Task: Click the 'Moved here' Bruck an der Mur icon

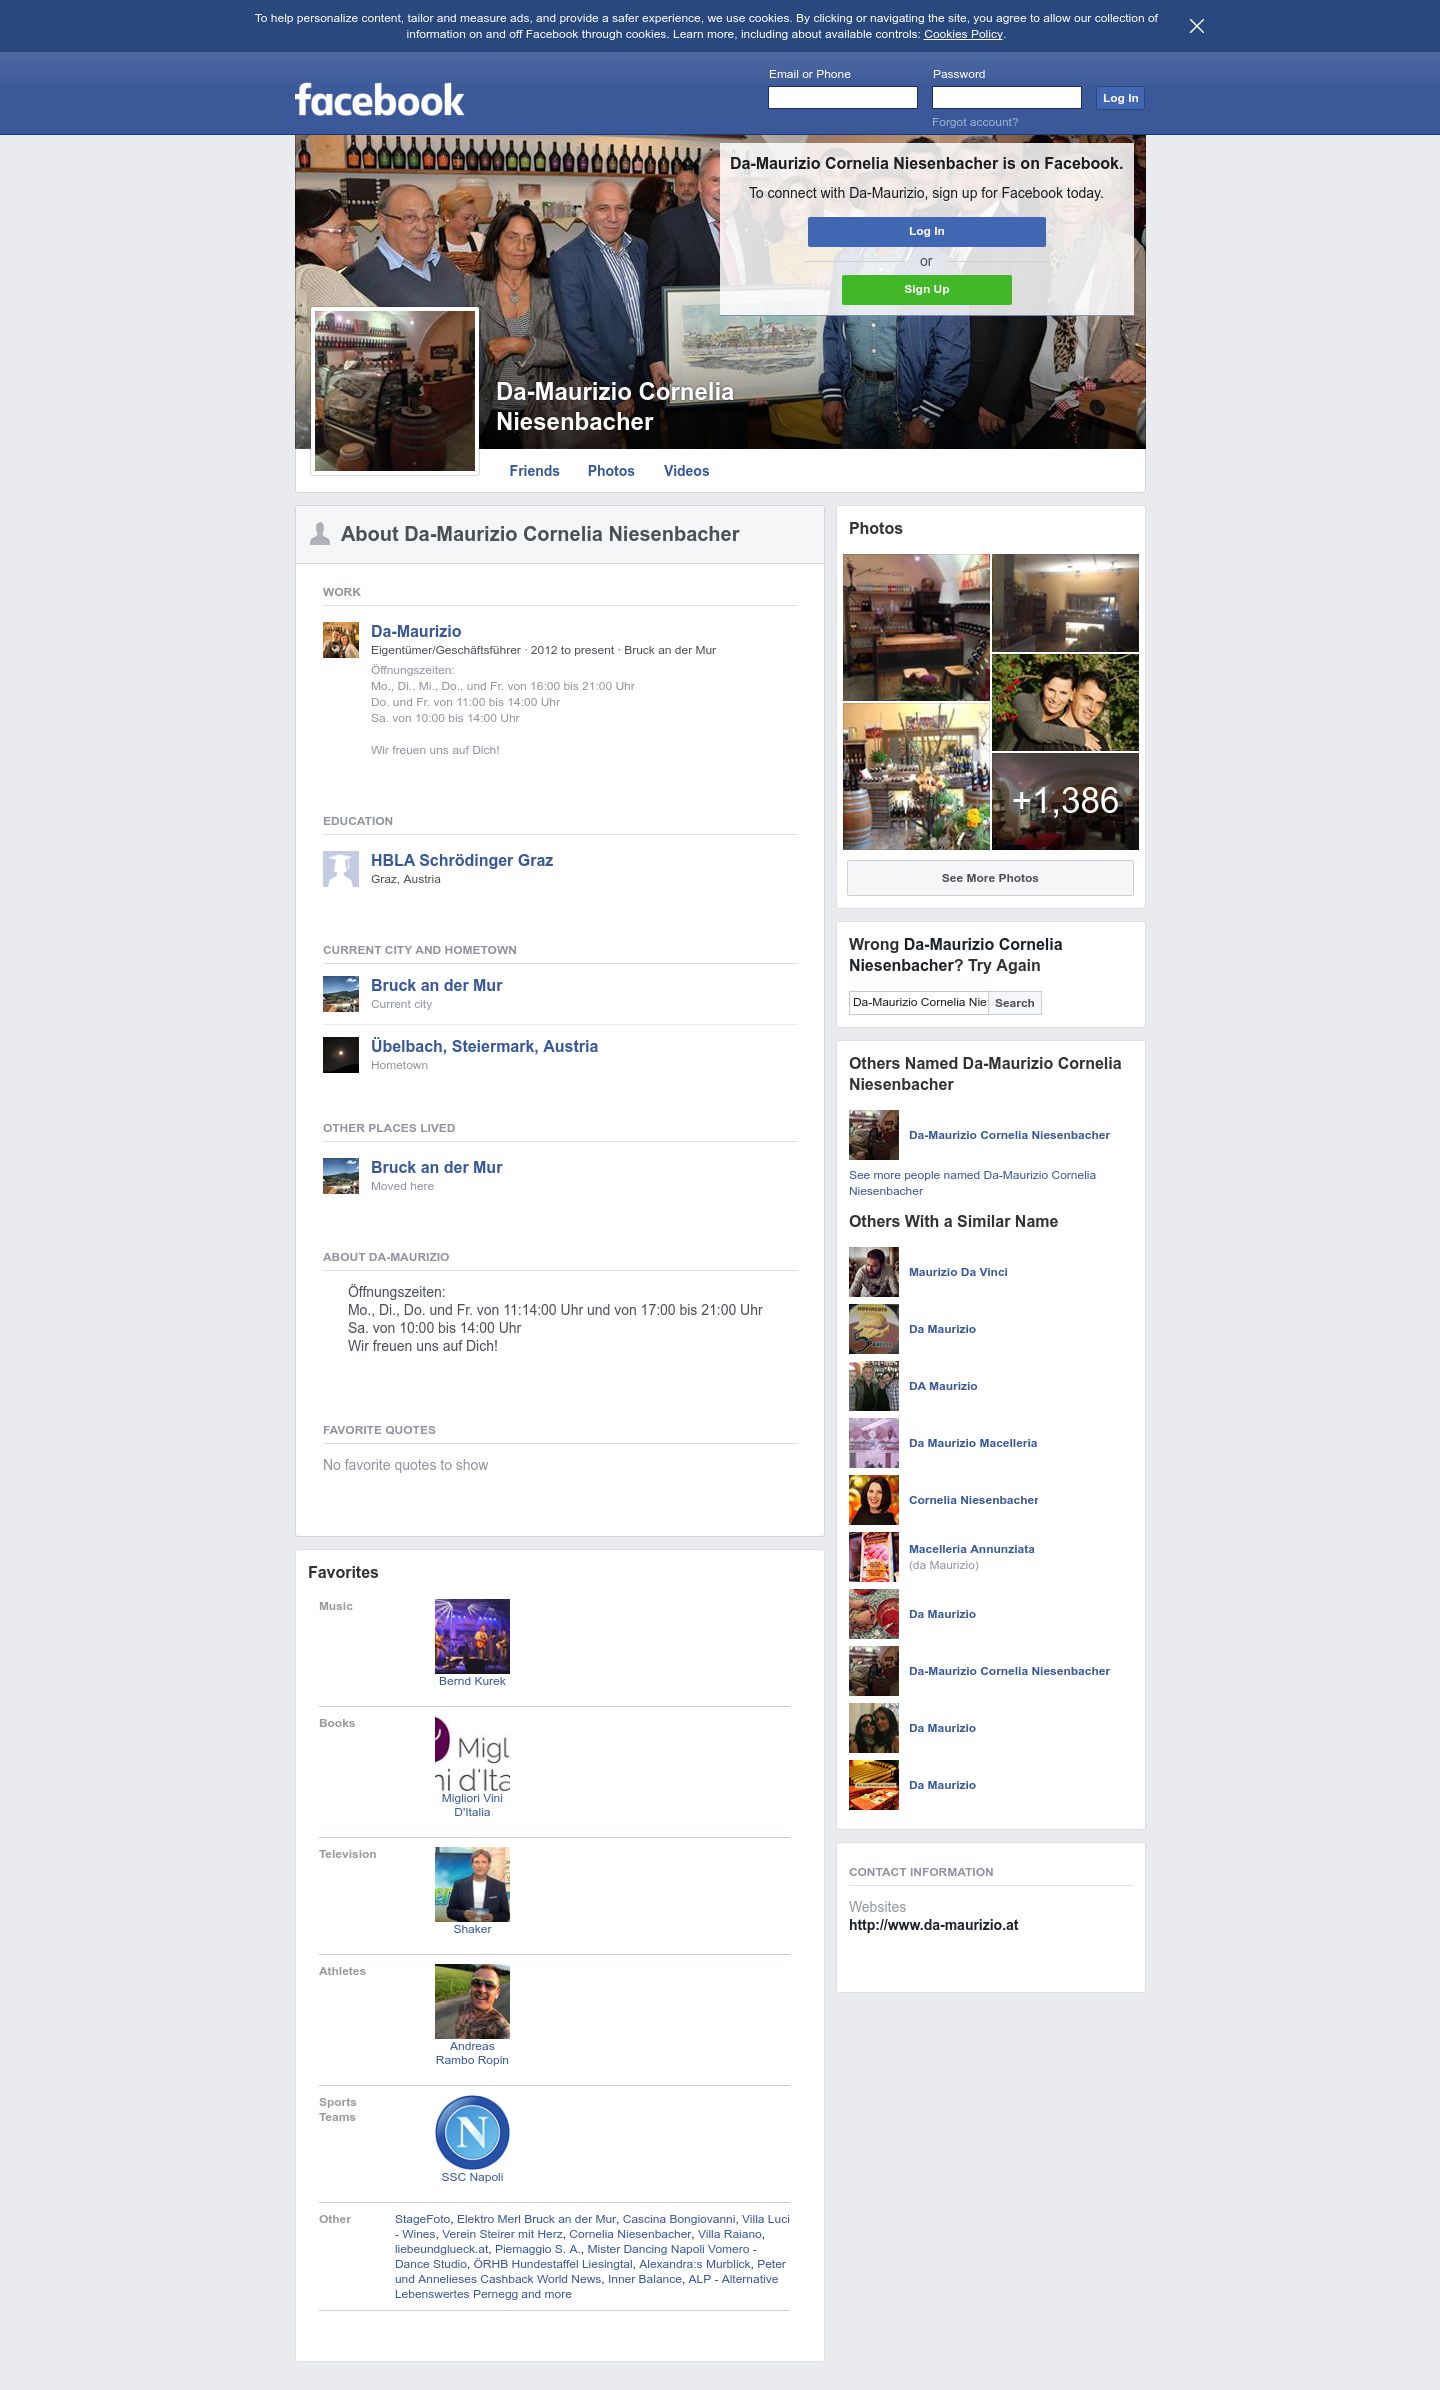Action: coord(341,1176)
